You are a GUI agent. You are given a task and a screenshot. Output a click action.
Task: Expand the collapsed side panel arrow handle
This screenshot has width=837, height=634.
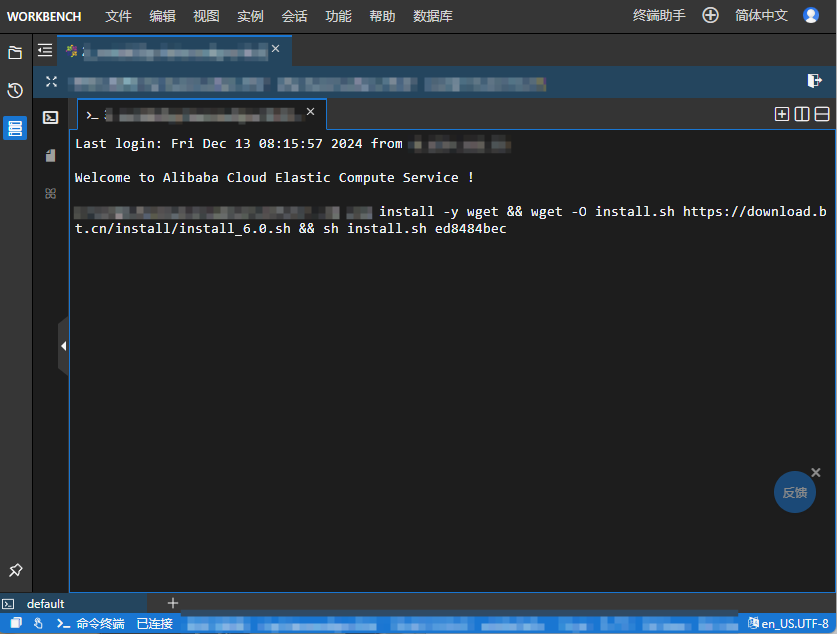click(63, 346)
